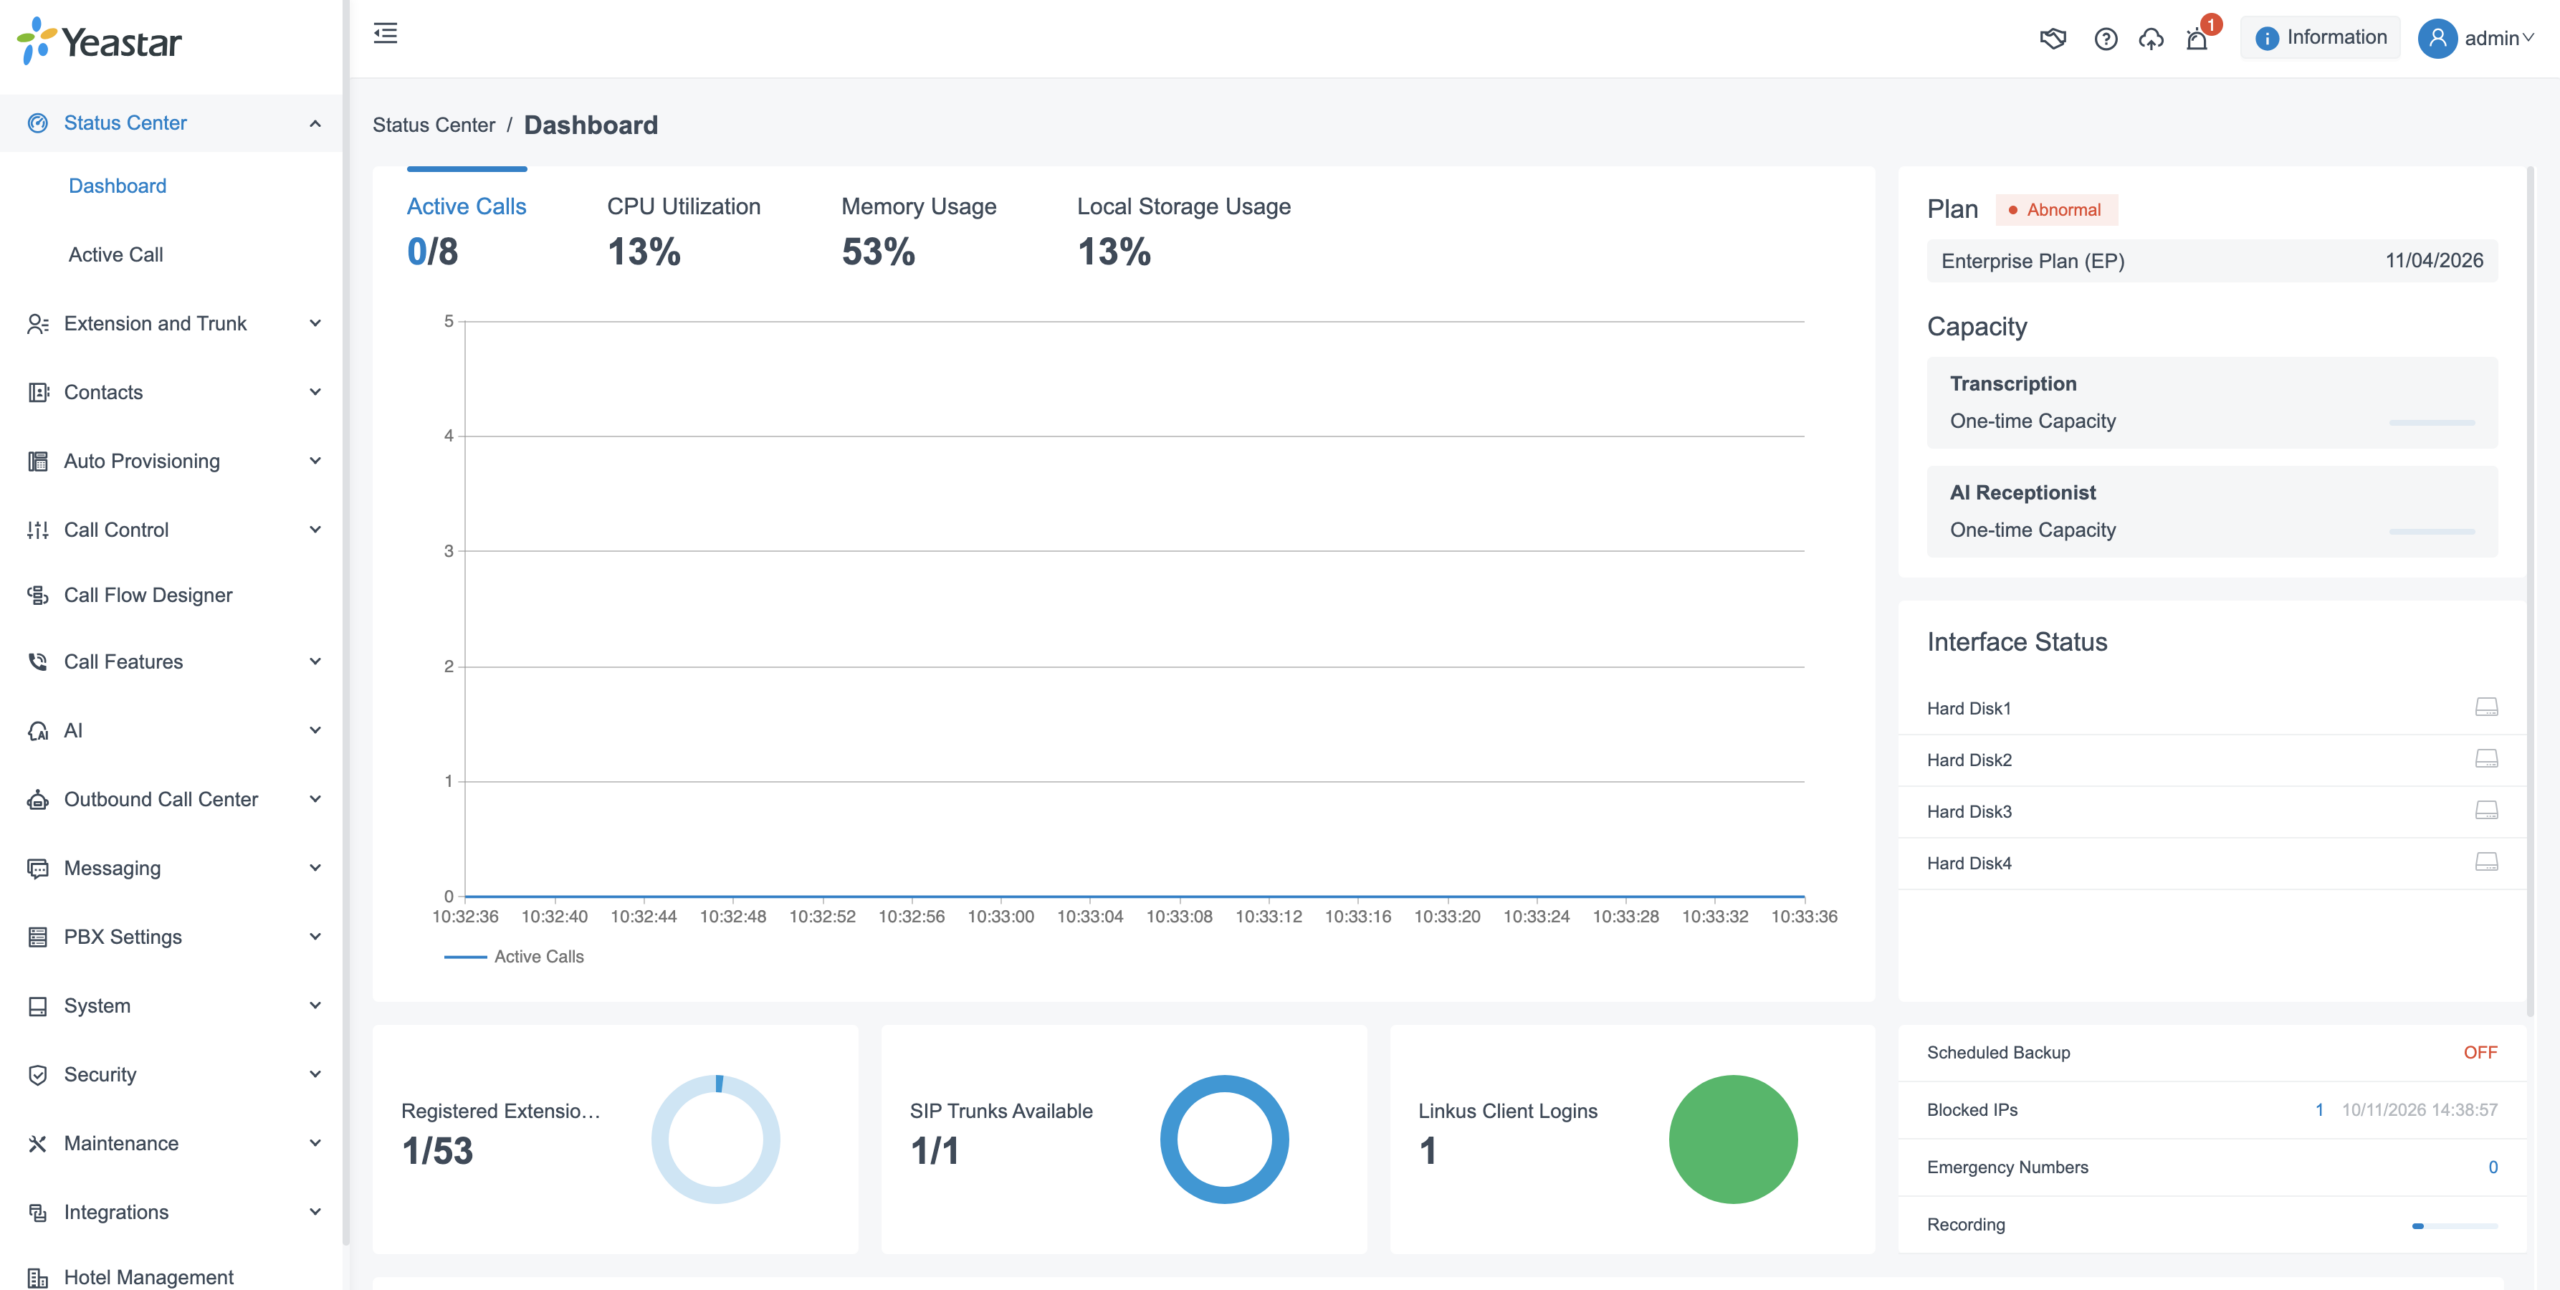Open the Hotel Management menu item

(x=171, y=1277)
